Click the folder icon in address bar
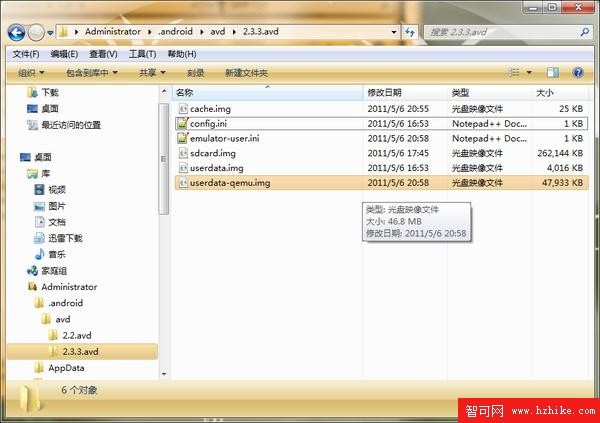The width and height of the screenshot is (600, 423). coord(64,32)
